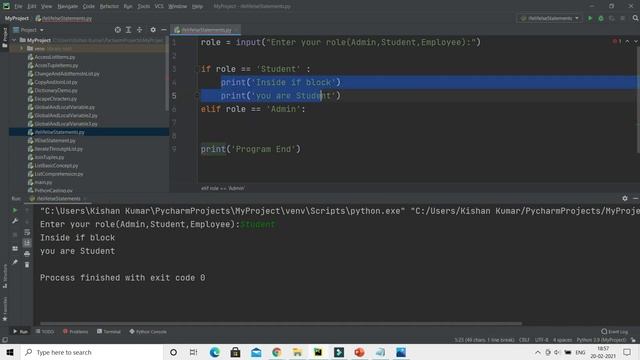Pin the Run tab with pin icon
This screenshot has width=640, height=360.
coord(15,262)
